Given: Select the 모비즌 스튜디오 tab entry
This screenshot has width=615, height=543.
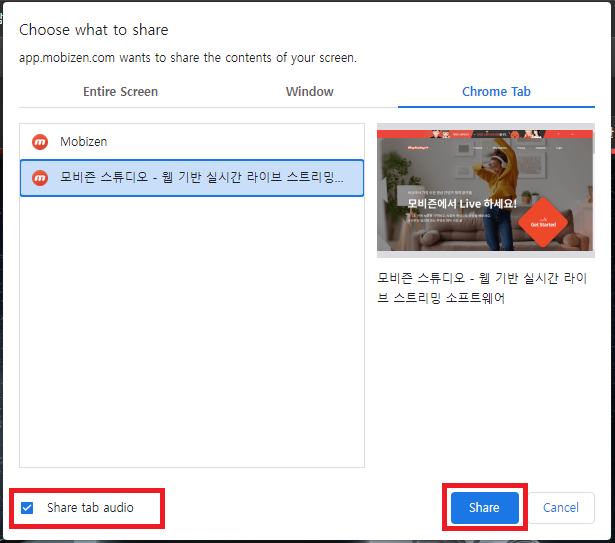Looking at the screenshot, I should (192, 178).
